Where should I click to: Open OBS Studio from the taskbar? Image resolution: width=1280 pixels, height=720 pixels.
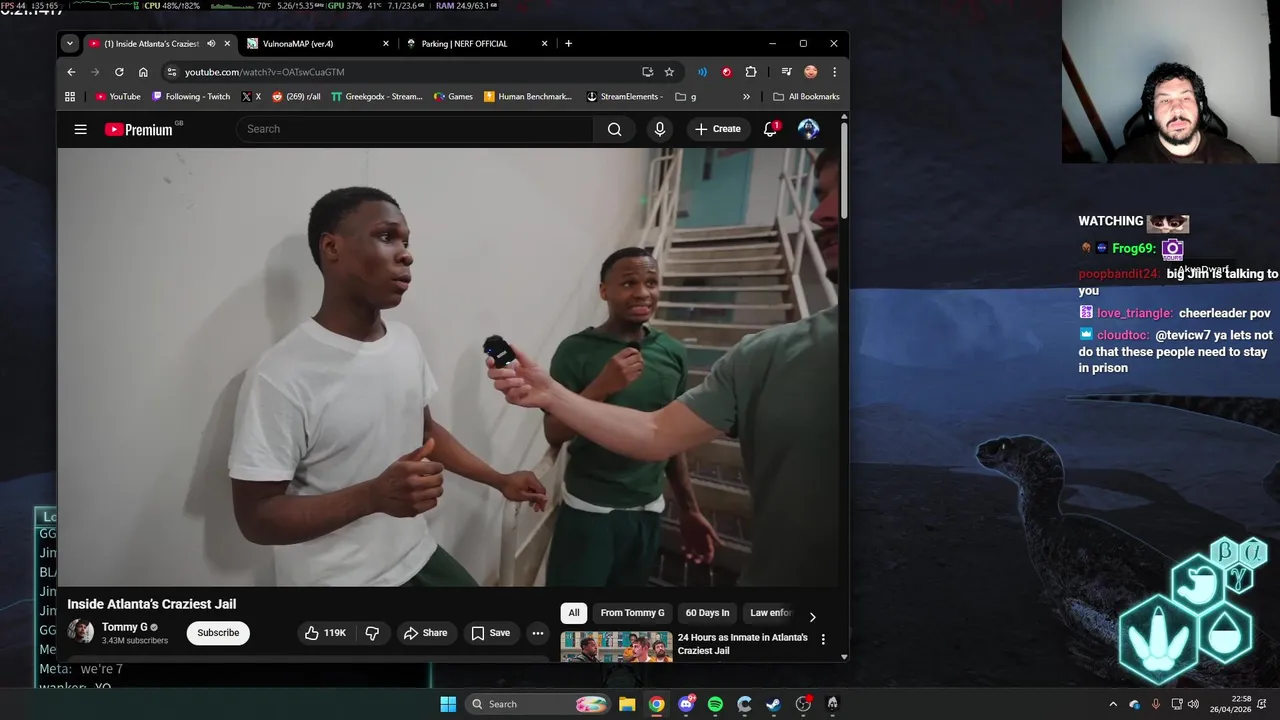[x=803, y=704]
